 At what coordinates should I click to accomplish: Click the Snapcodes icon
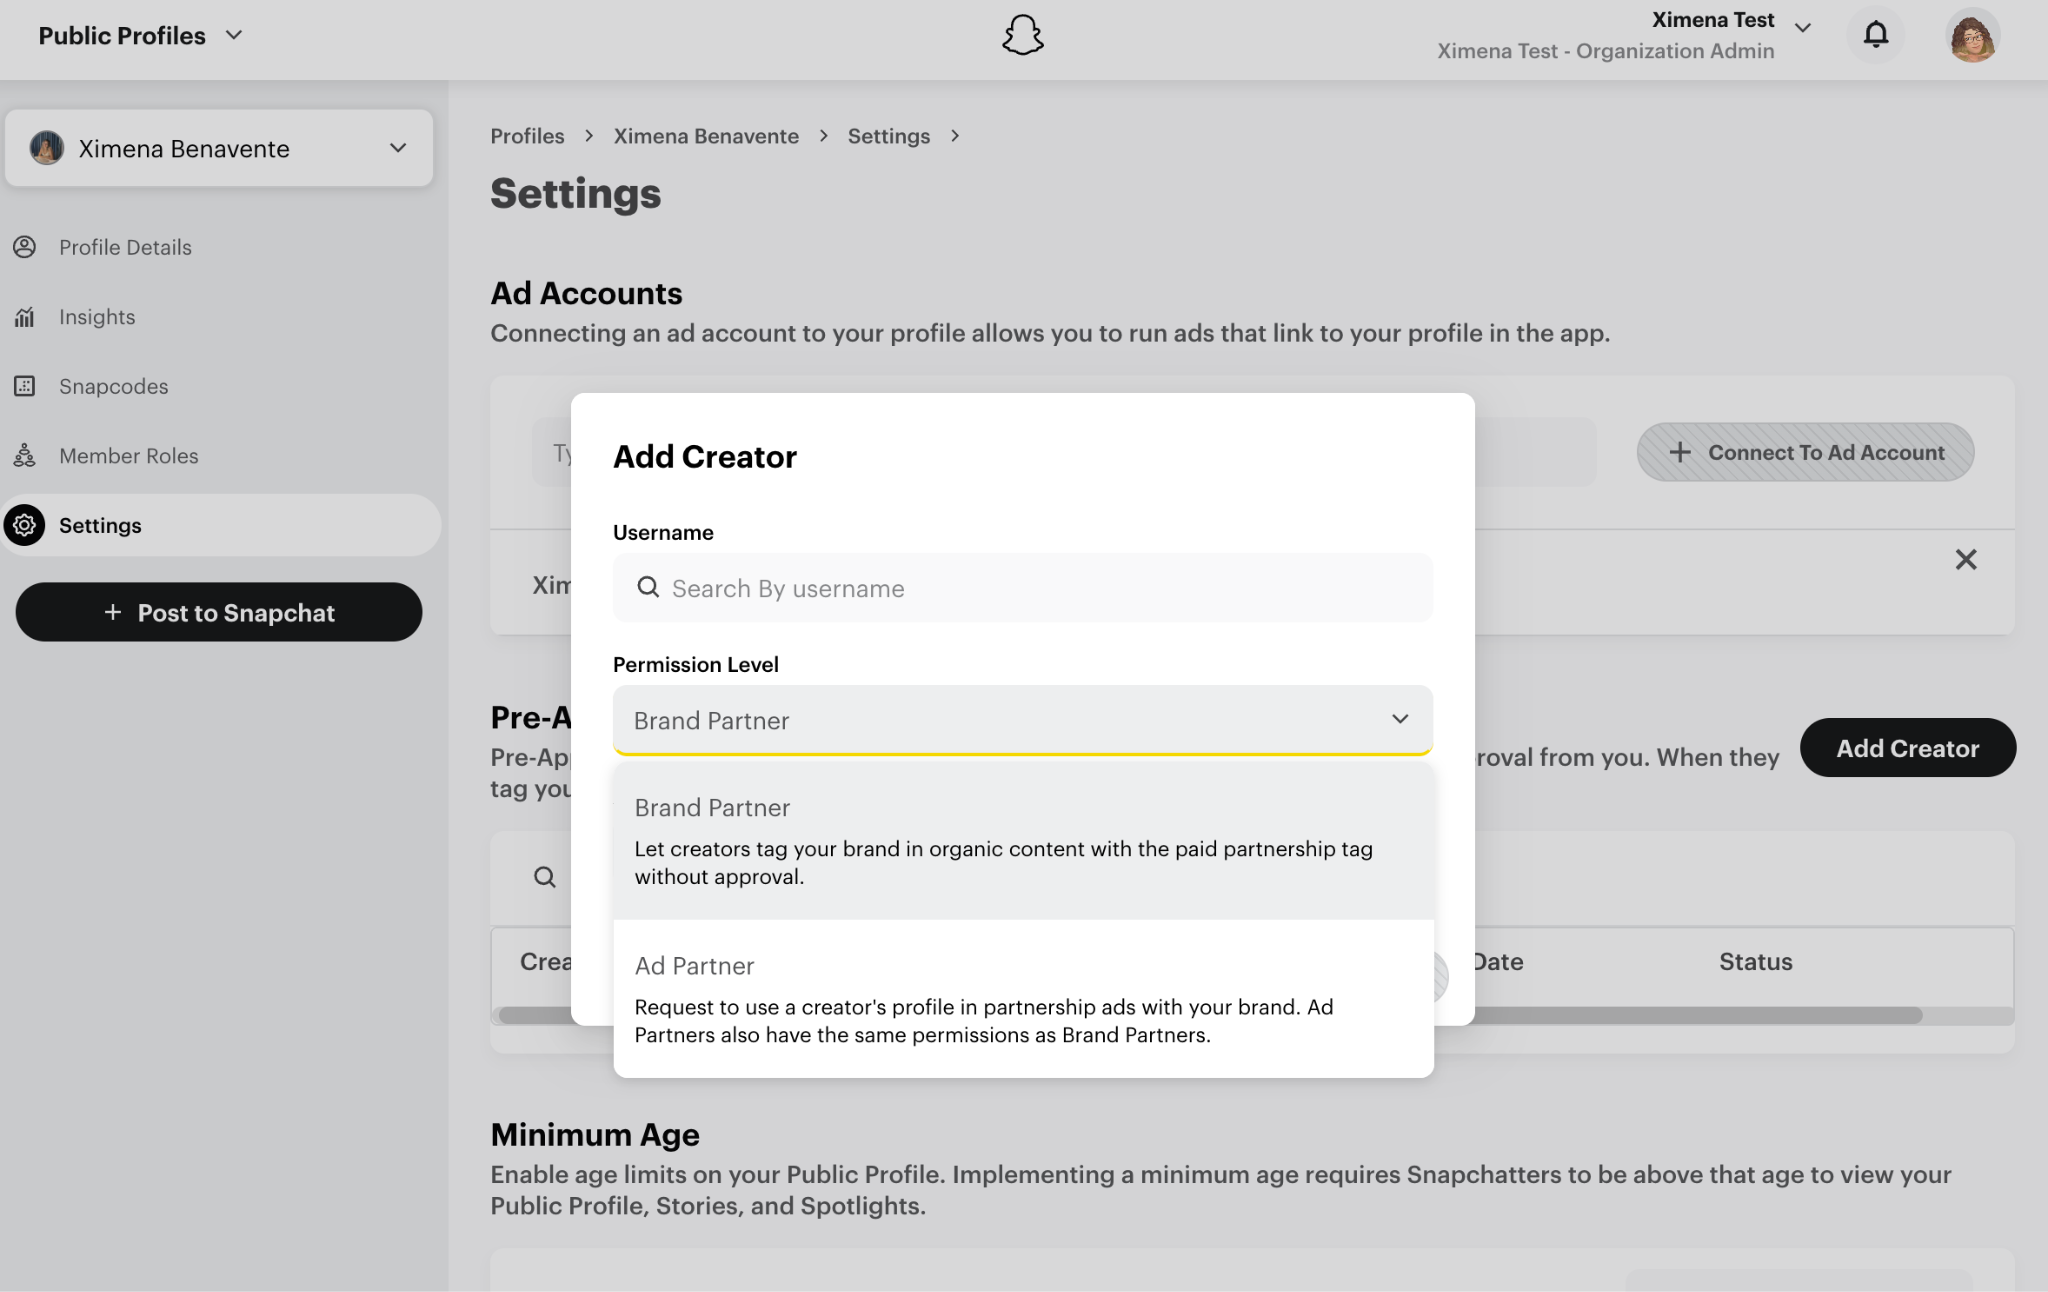[25, 386]
